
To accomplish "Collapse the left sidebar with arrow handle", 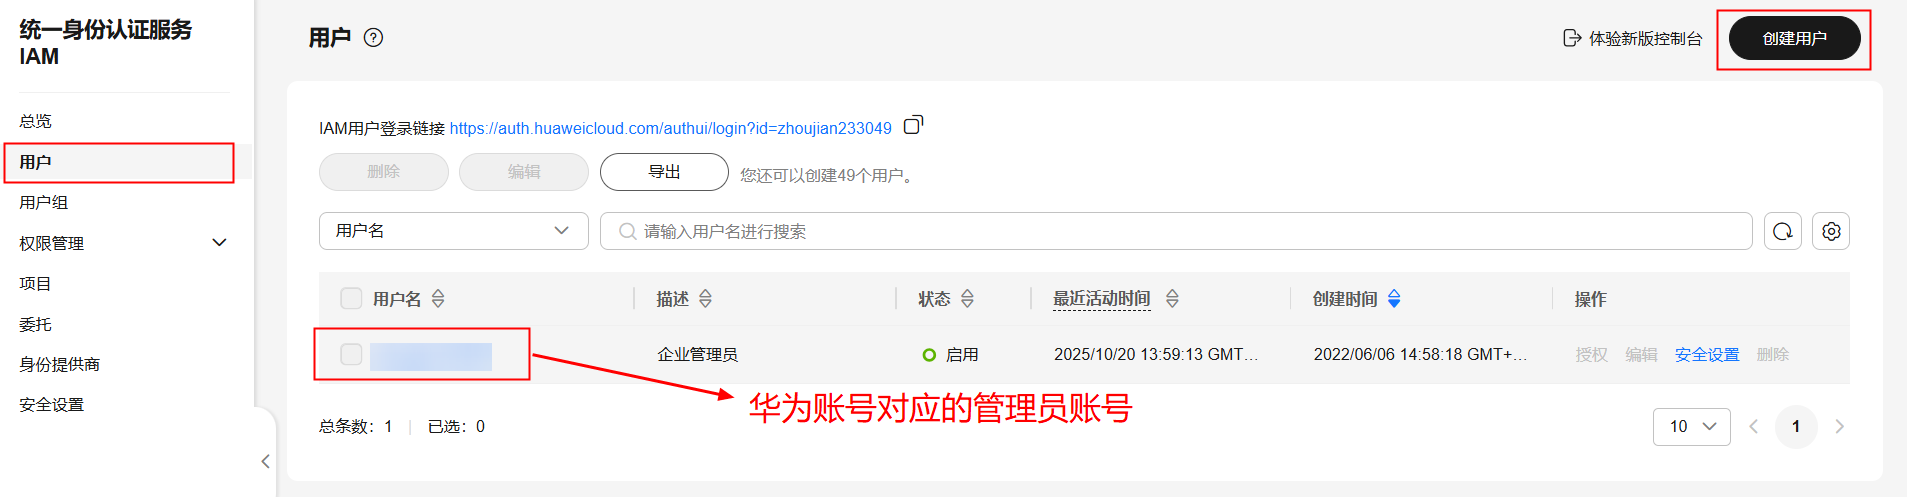I will 265,461.
